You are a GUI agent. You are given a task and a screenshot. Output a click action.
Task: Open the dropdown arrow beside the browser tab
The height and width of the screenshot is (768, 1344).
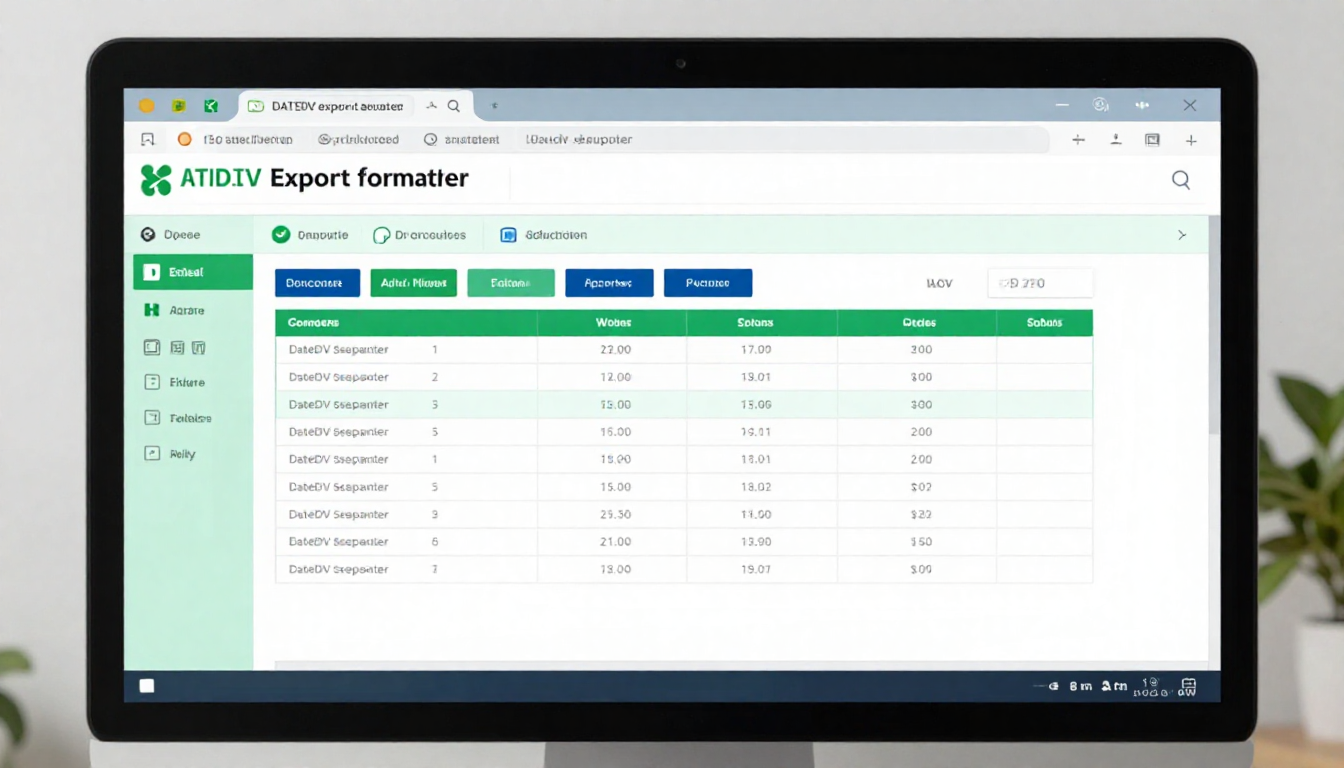[x=431, y=105]
